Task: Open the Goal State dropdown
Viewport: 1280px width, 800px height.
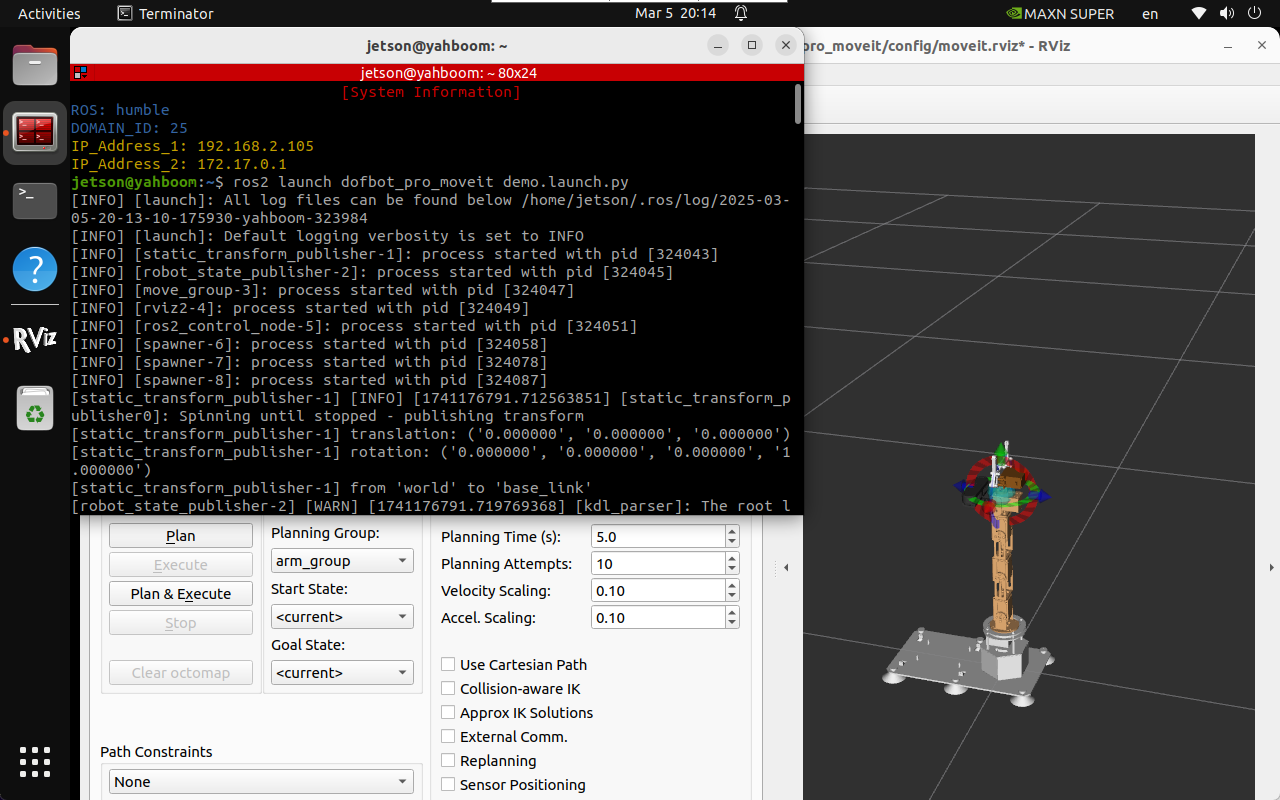Action: (x=342, y=673)
